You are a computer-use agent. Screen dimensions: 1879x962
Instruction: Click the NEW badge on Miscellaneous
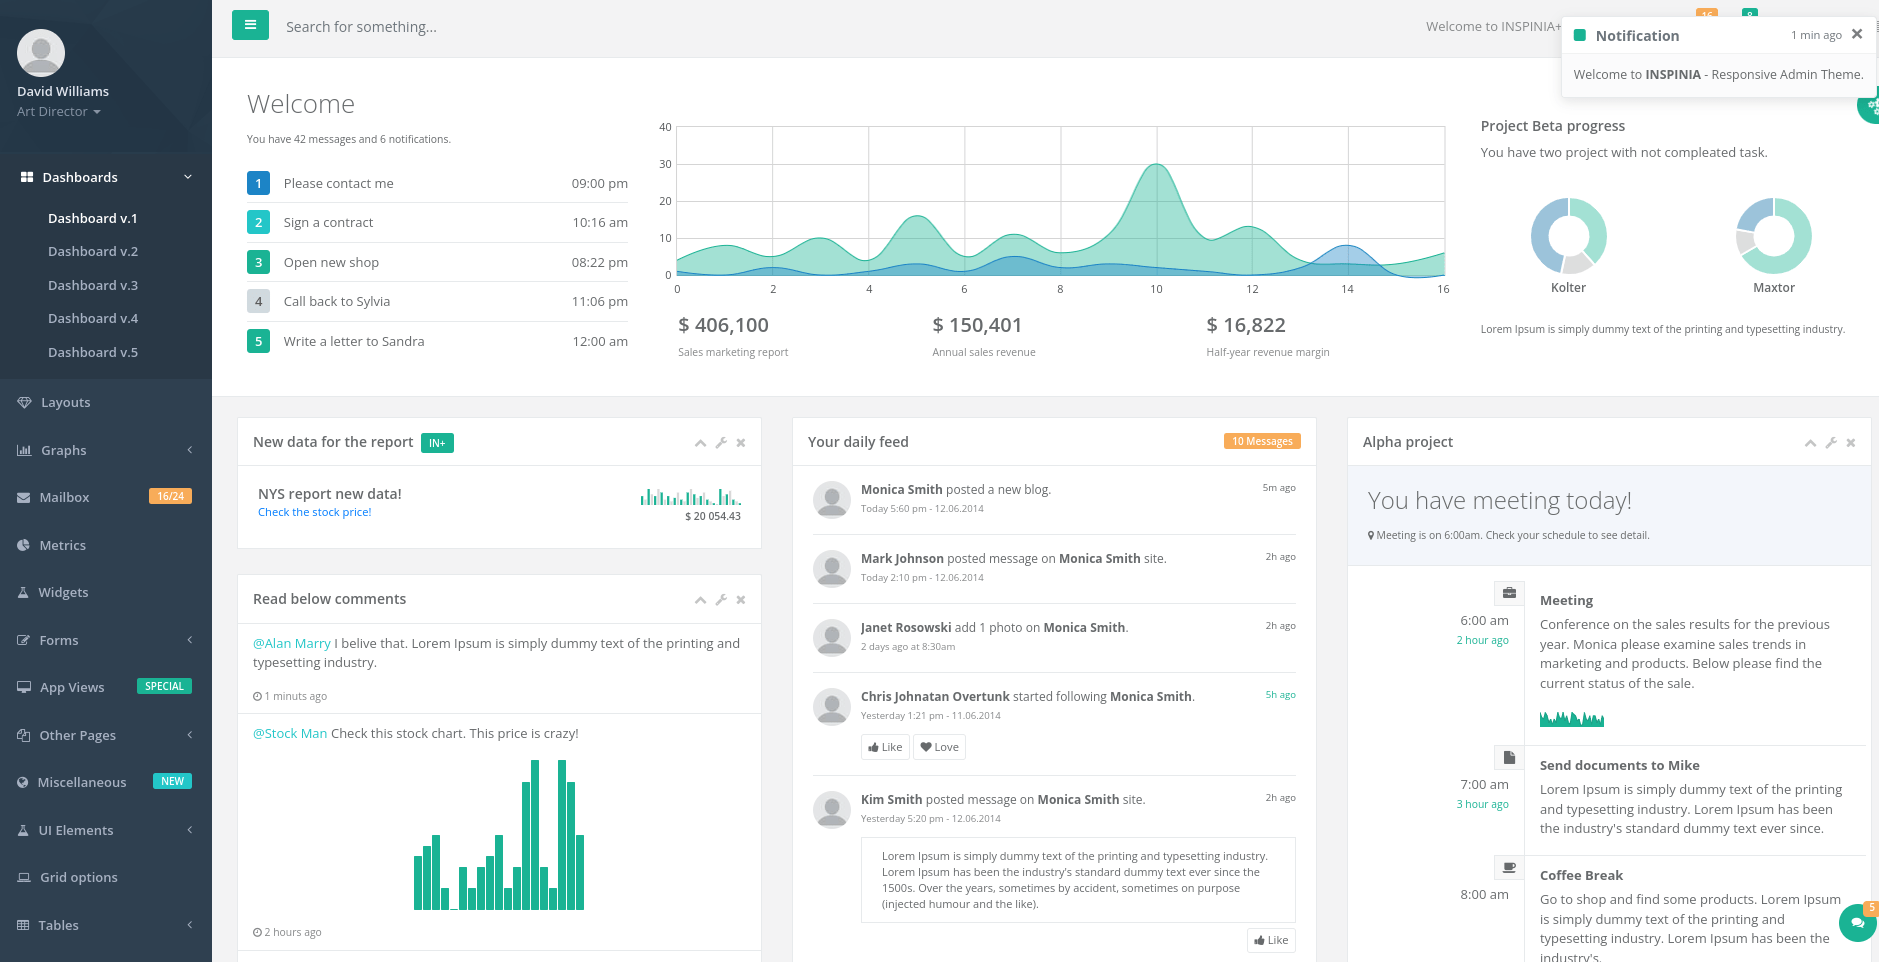pos(172,781)
